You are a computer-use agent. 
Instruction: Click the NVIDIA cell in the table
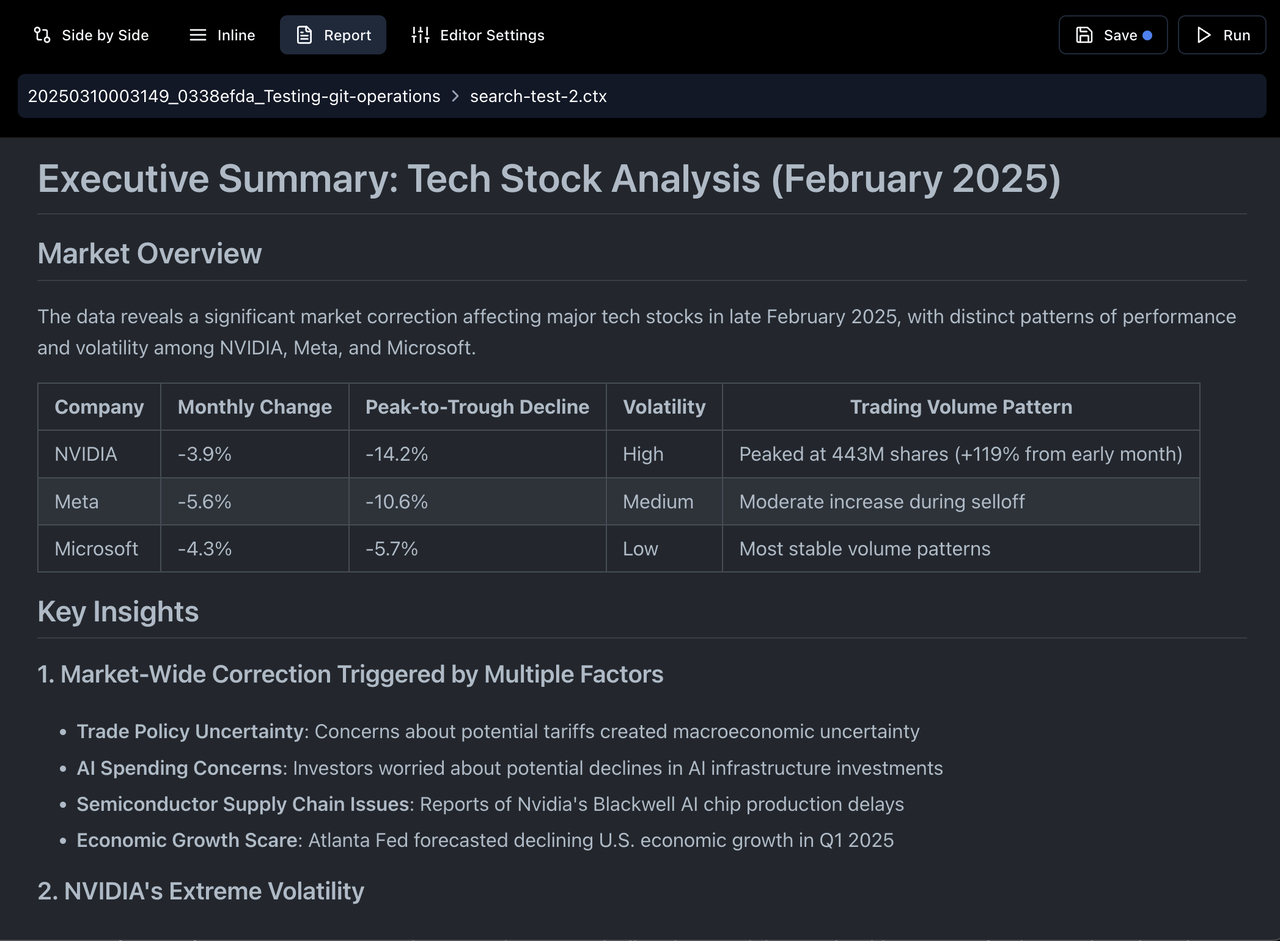click(x=99, y=454)
